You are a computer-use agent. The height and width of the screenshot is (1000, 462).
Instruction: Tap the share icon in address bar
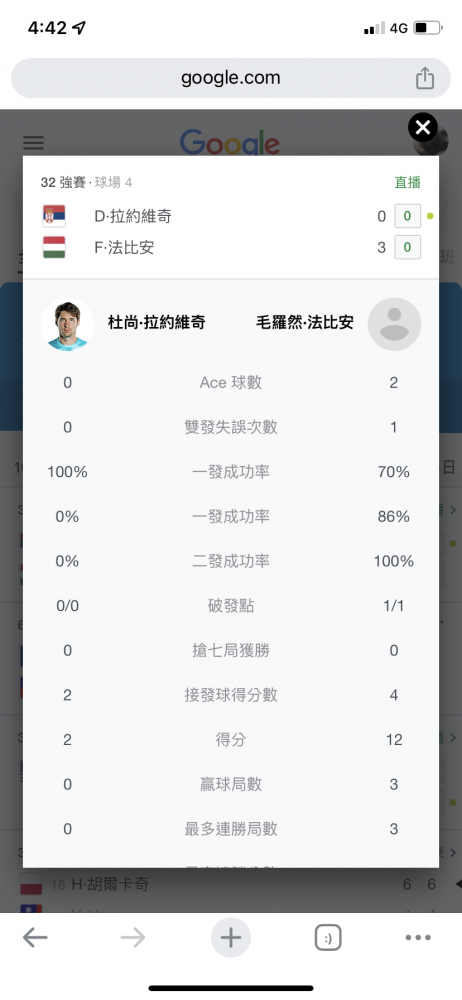pos(425,78)
